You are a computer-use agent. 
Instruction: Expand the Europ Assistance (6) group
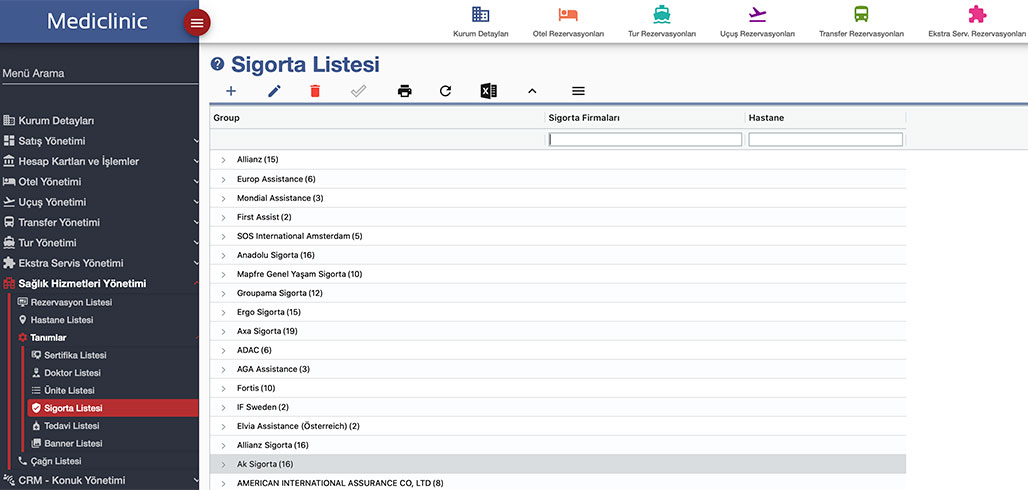224,179
